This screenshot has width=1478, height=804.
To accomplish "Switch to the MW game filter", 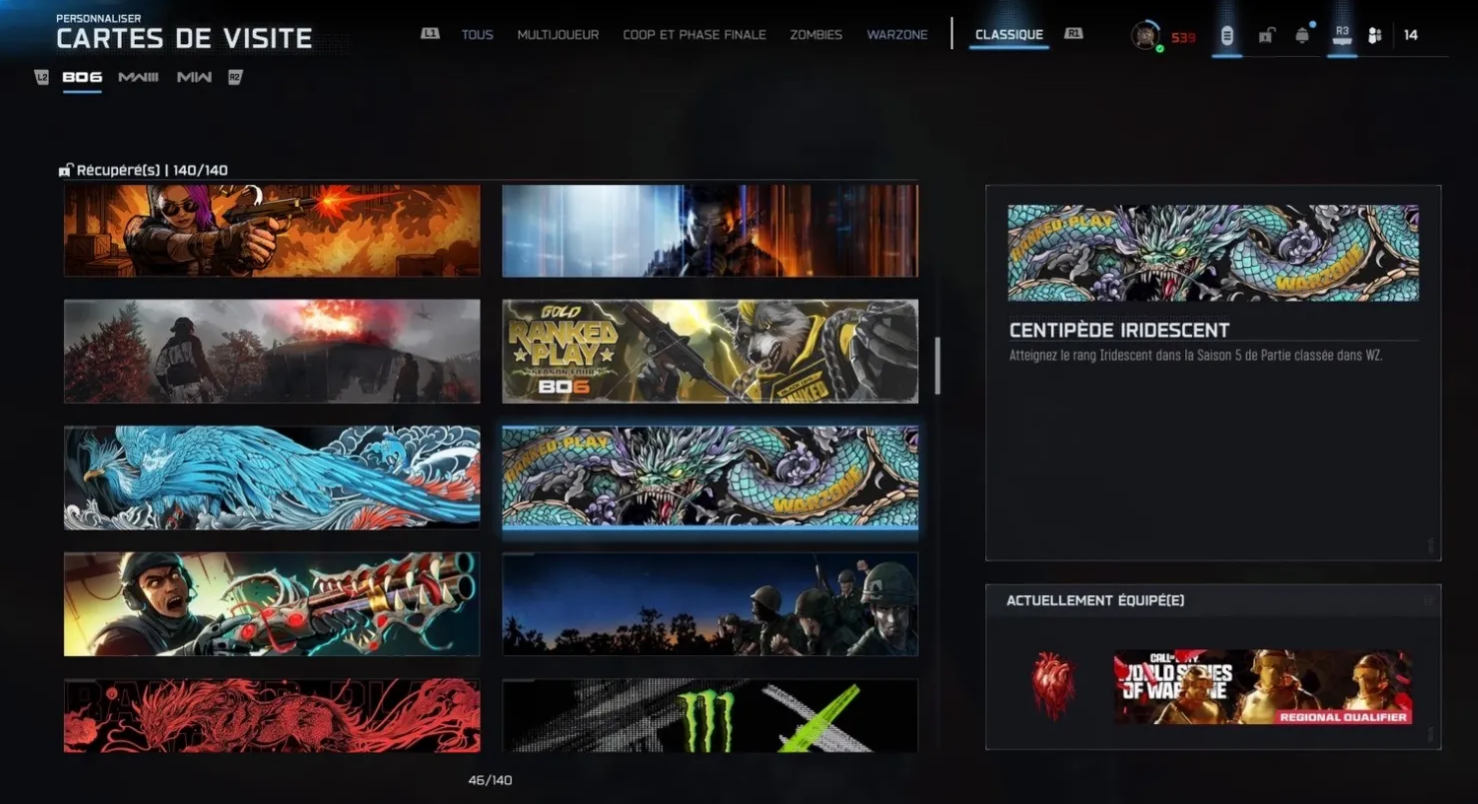I will point(194,77).
